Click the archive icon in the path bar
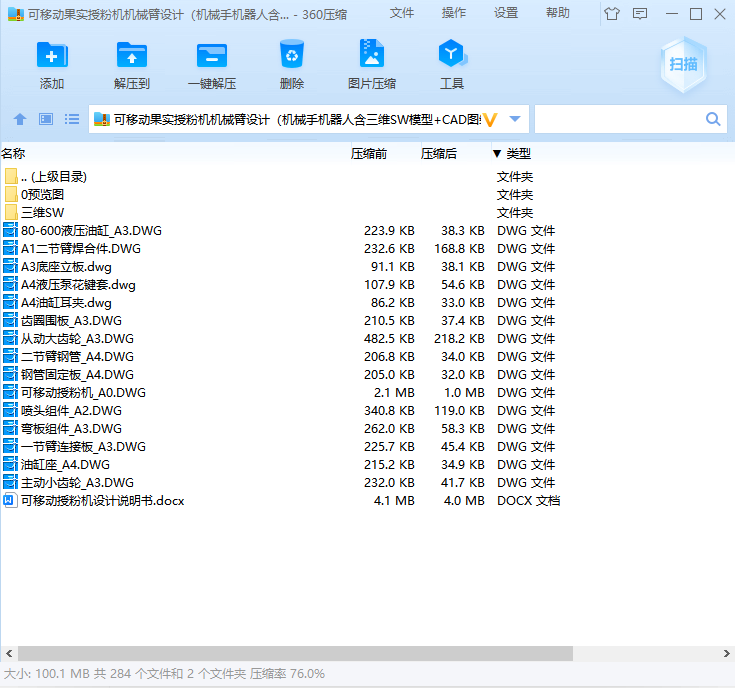Image resolution: width=735 pixels, height=688 pixels. point(102,120)
